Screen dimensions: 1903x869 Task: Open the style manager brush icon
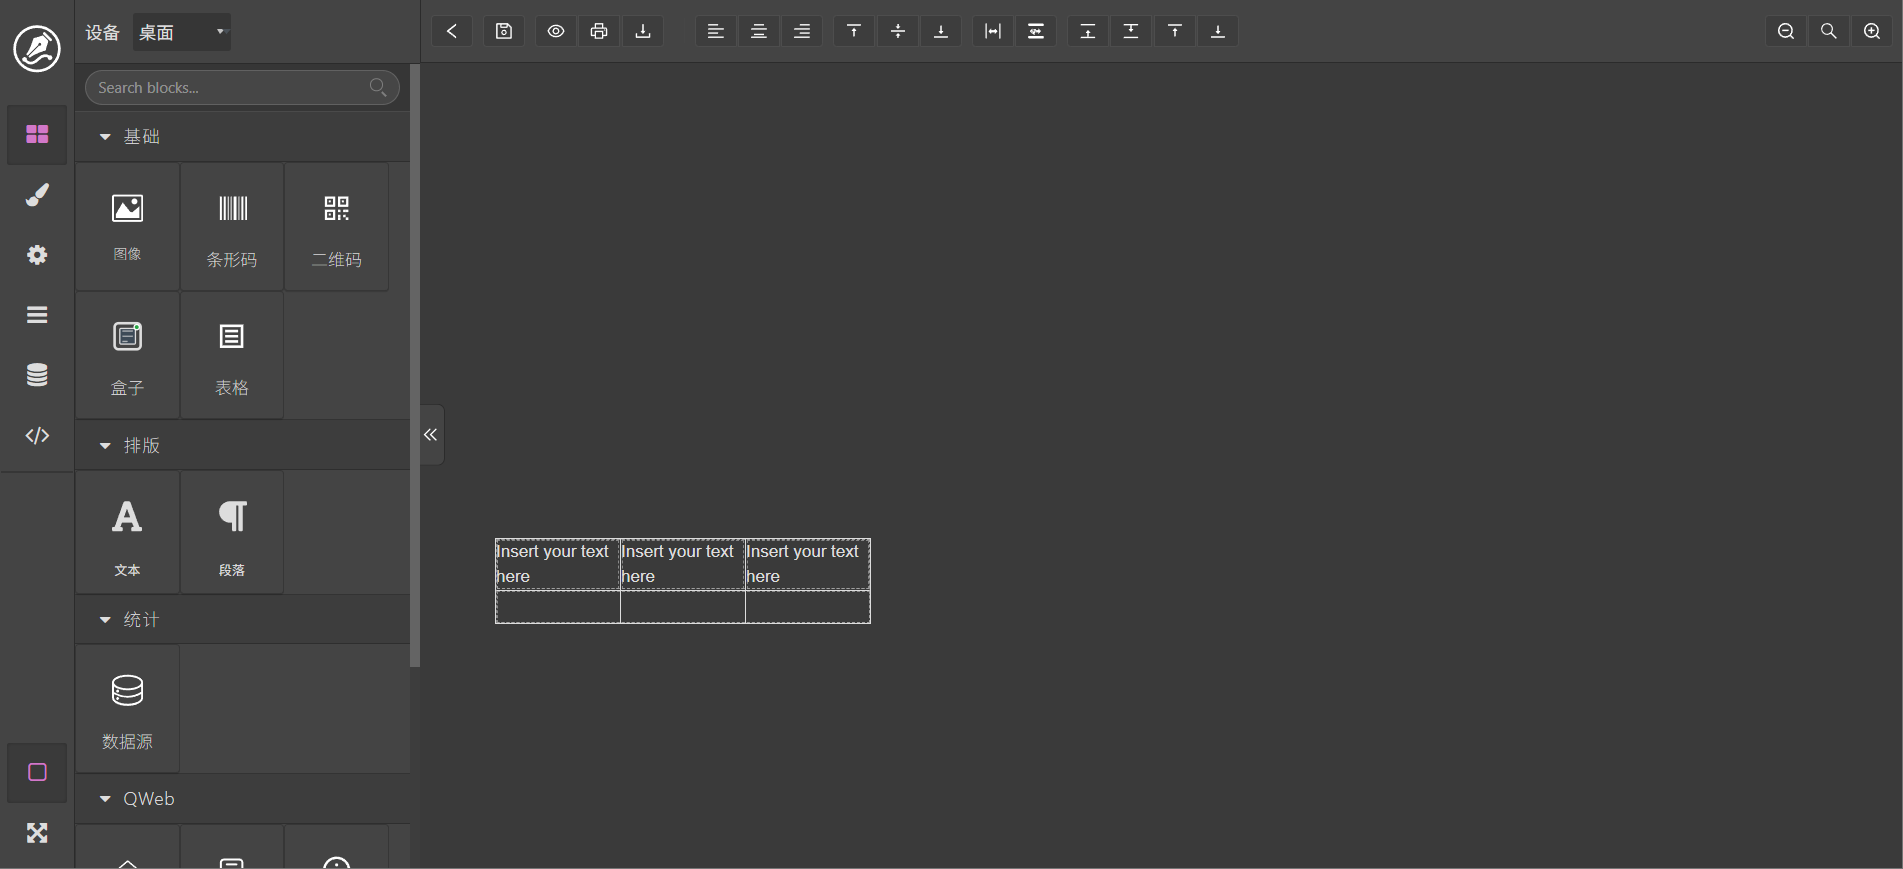37,195
